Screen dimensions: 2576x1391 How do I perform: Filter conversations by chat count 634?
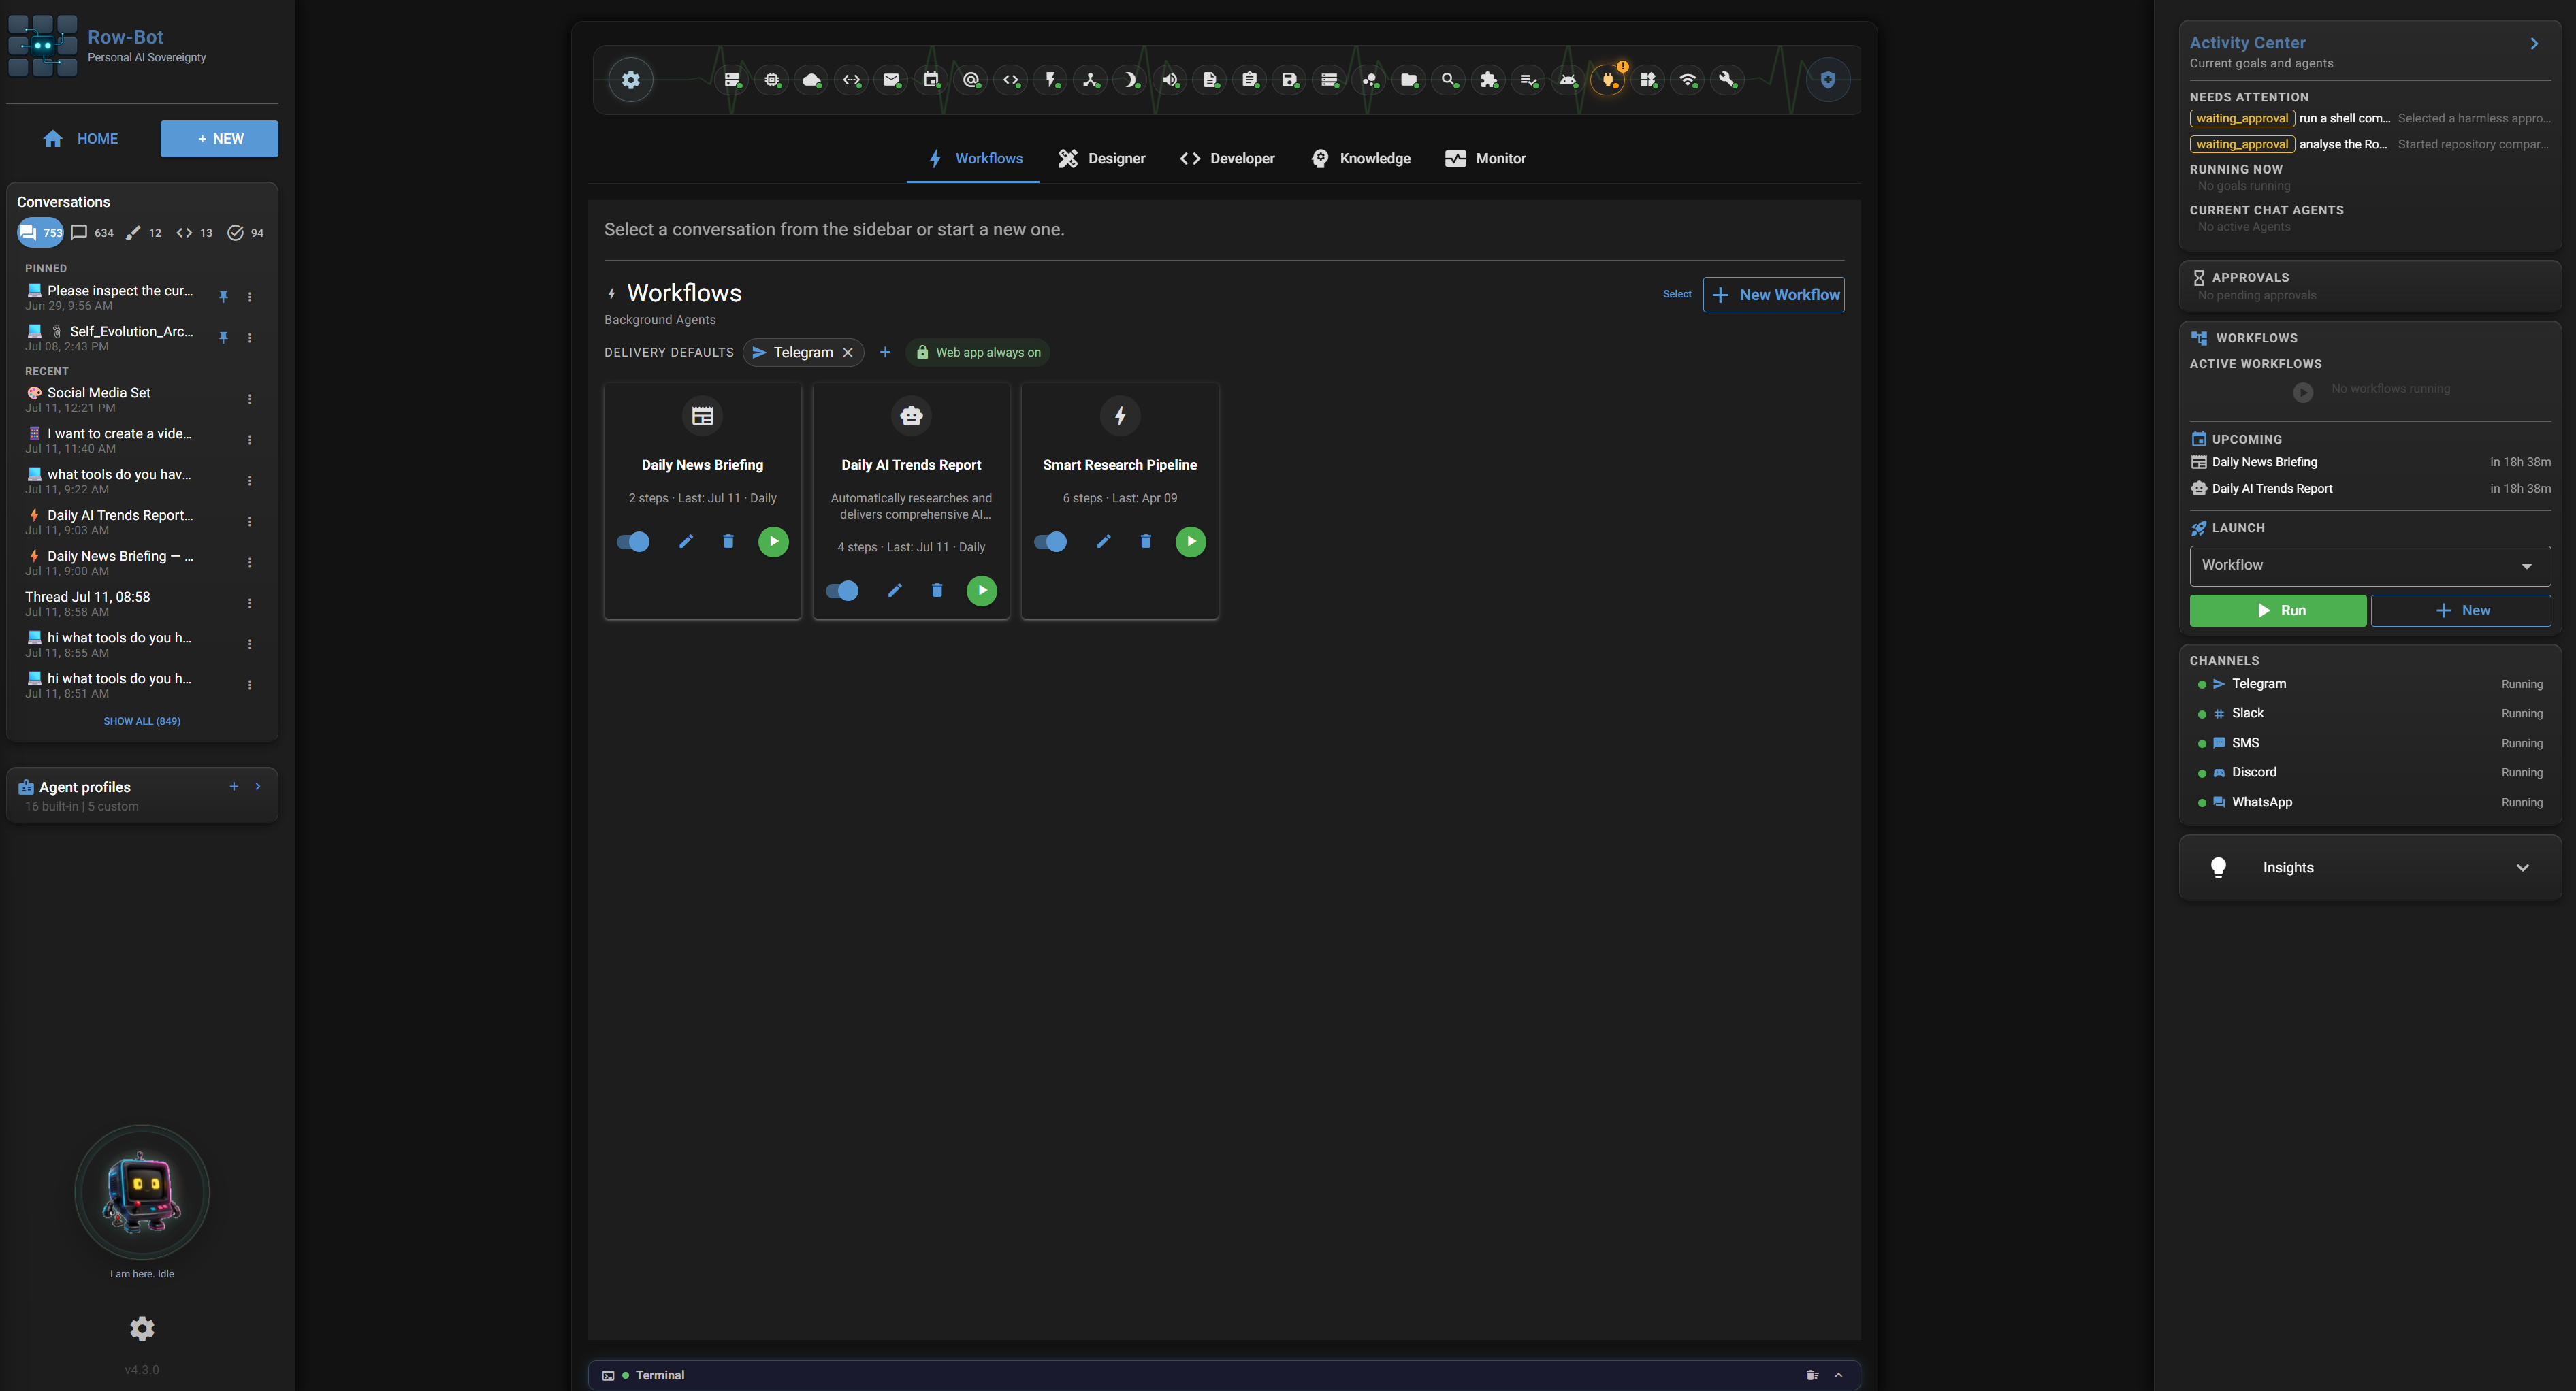[93, 233]
